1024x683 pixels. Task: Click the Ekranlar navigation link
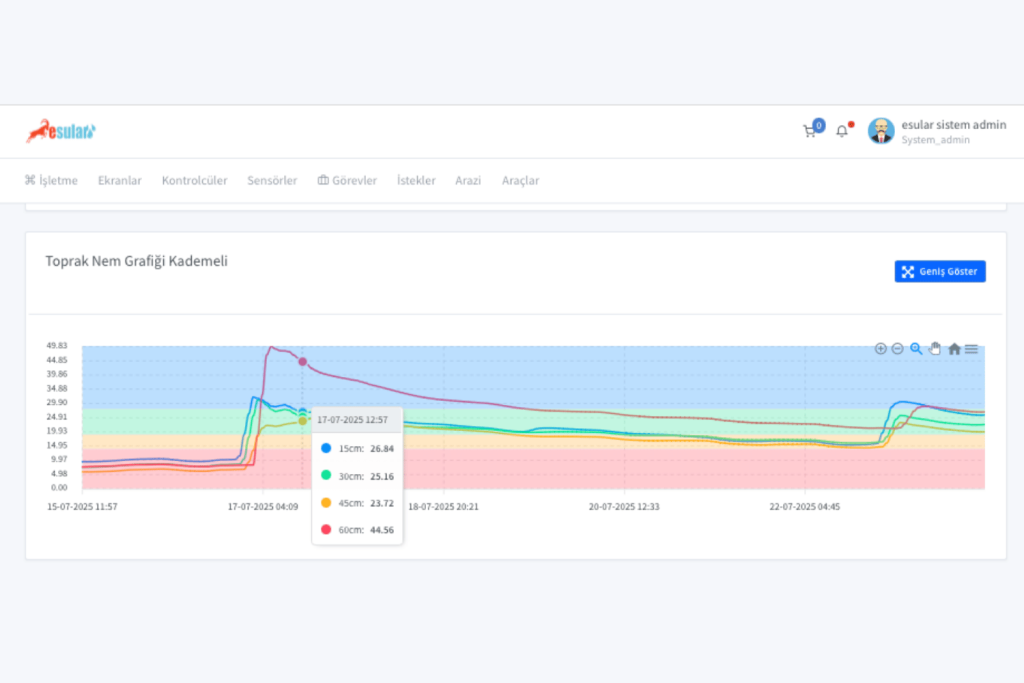(119, 181)
